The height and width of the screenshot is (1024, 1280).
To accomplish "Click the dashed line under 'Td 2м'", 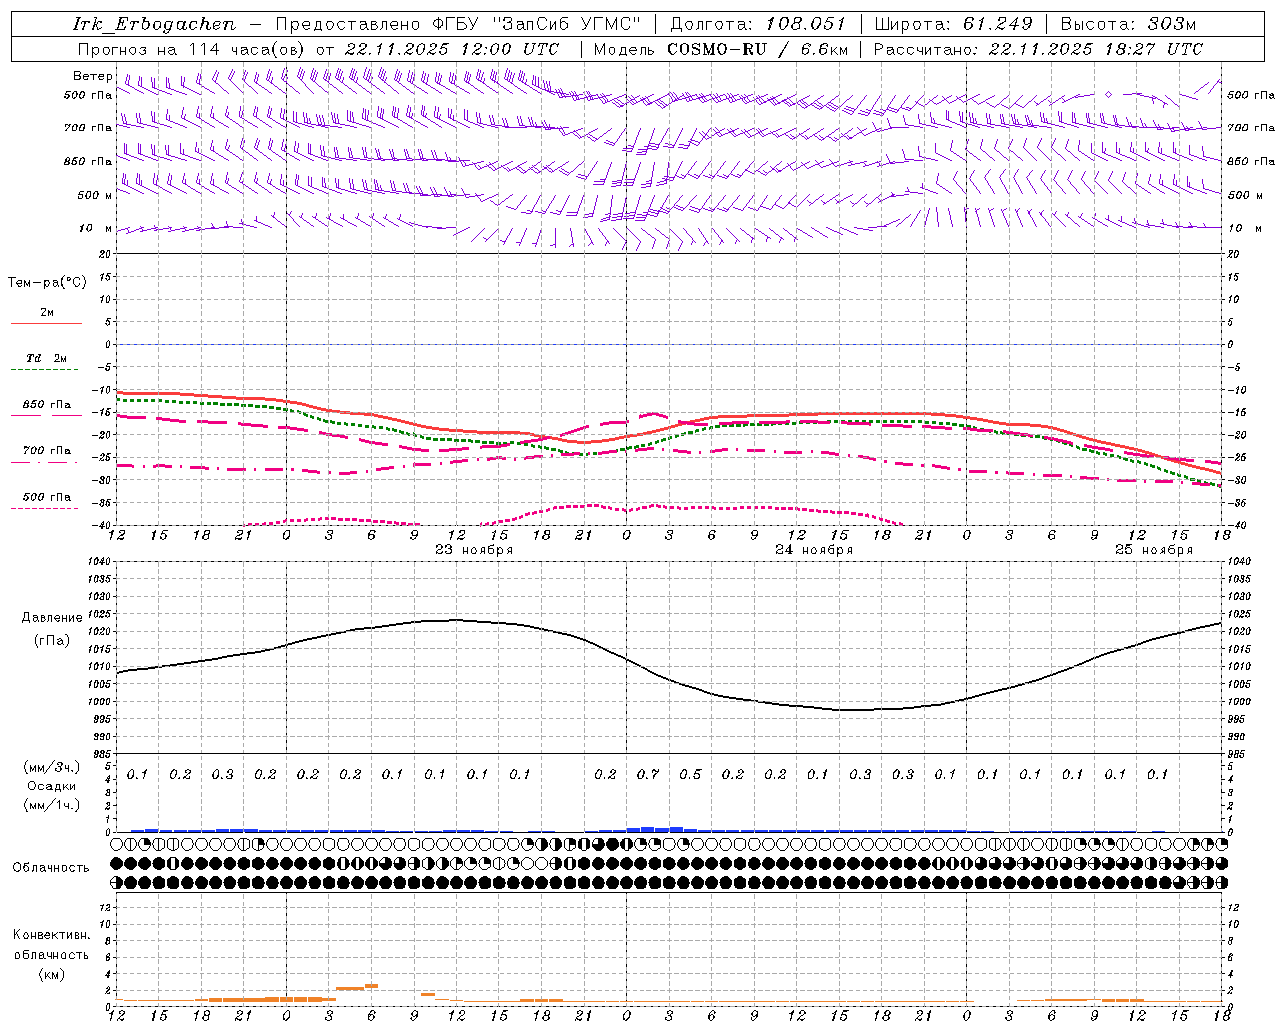I will coord(44,370).
